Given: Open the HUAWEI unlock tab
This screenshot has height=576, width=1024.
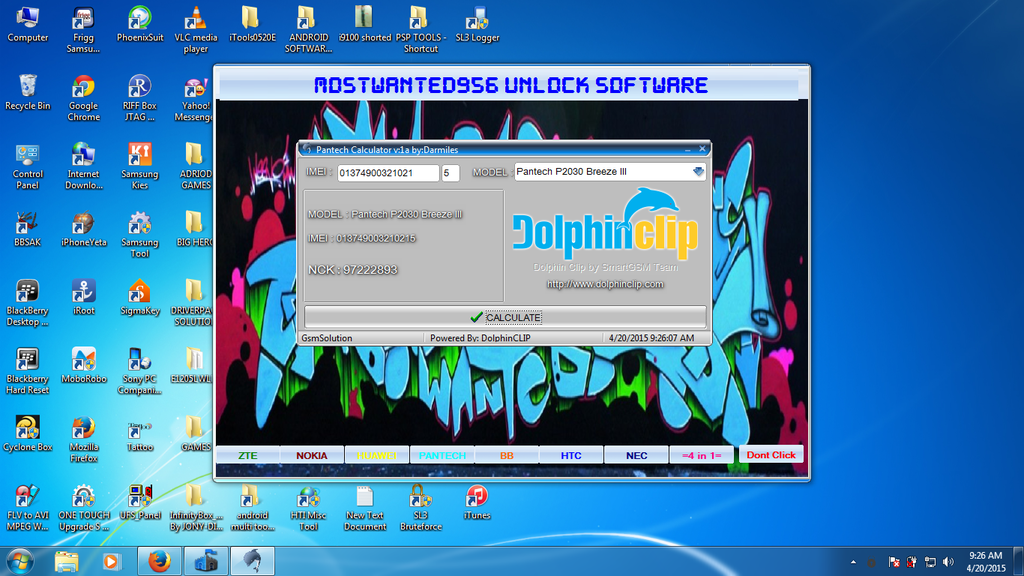Looking at the screenshot, I should coord(376,455).
